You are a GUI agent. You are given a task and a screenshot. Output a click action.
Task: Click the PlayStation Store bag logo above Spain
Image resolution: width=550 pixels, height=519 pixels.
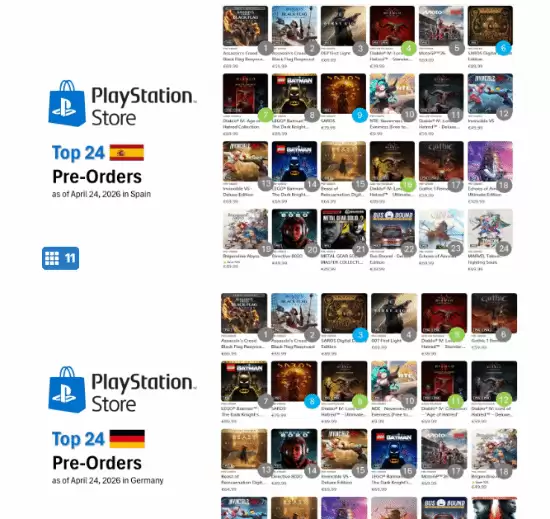pos(67,103)
